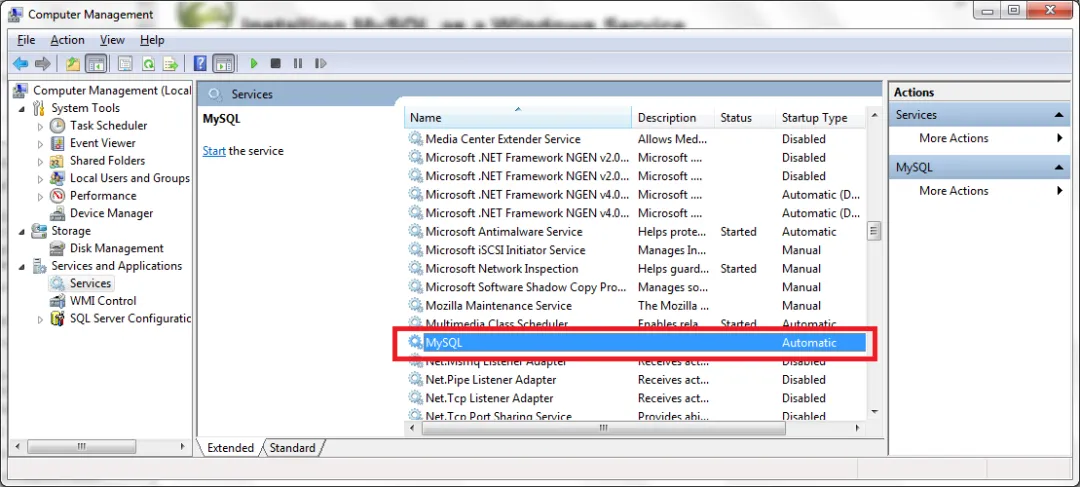The width and height of the screenshot is (1080, 487).
Task: Click the Up One Level folder icon
Action: click(x=73, y=63)
